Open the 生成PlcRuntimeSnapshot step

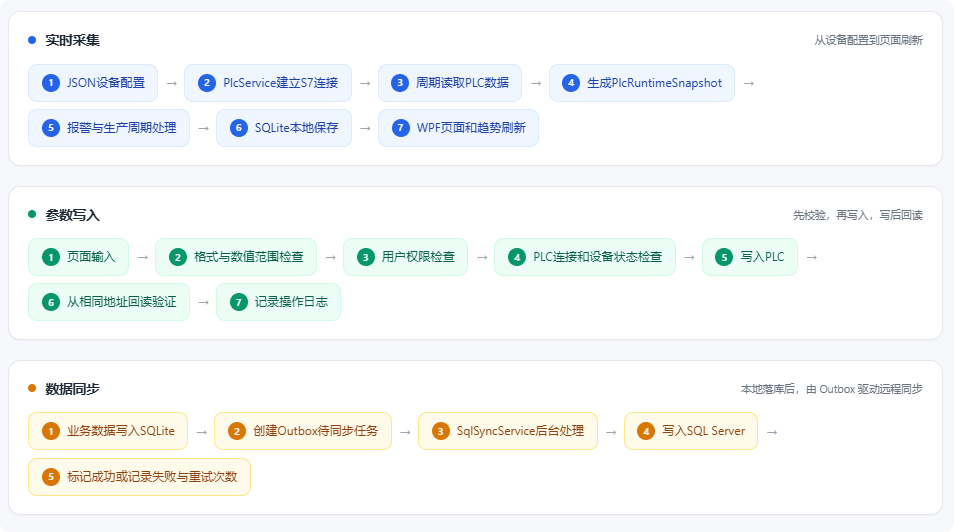click(x=642, y=83)
